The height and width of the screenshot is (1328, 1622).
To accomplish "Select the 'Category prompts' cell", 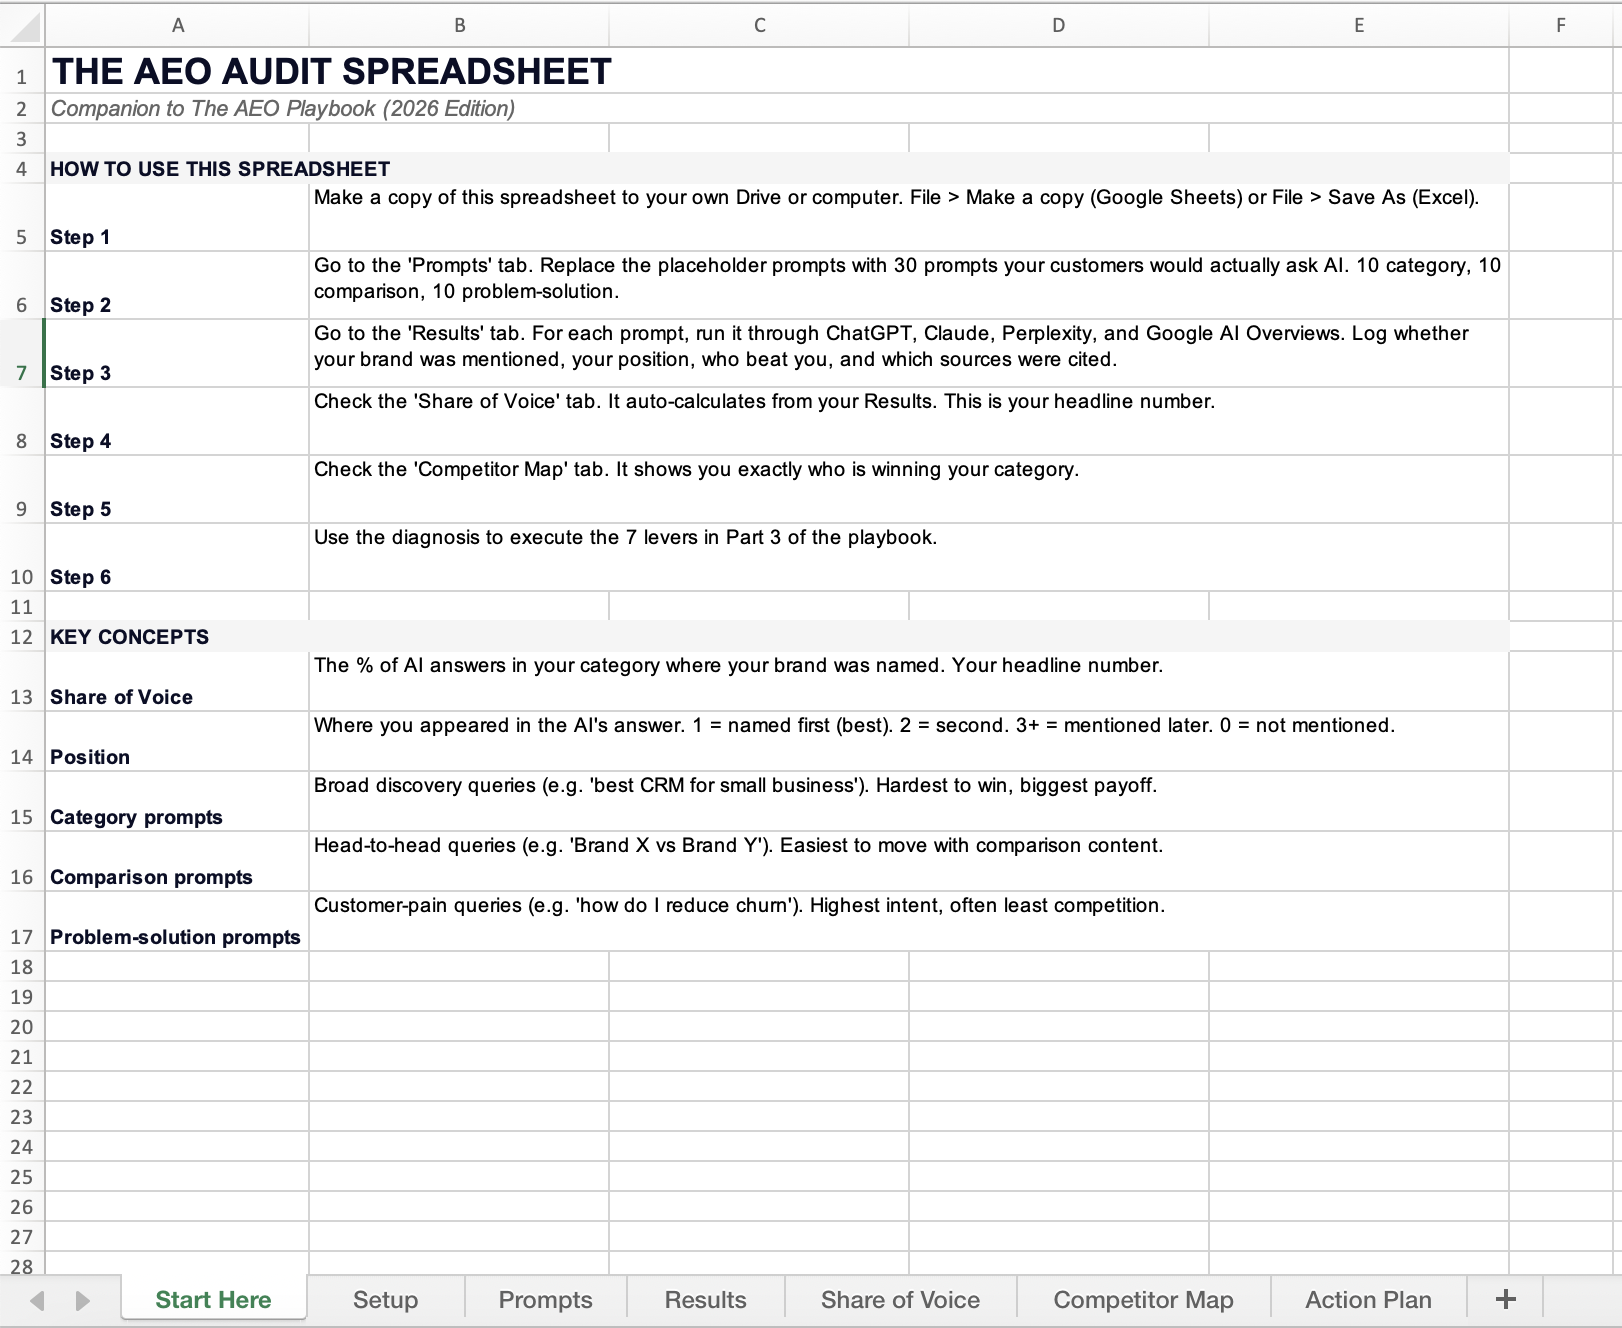I will pyautogui.click(x=177, y=801).
